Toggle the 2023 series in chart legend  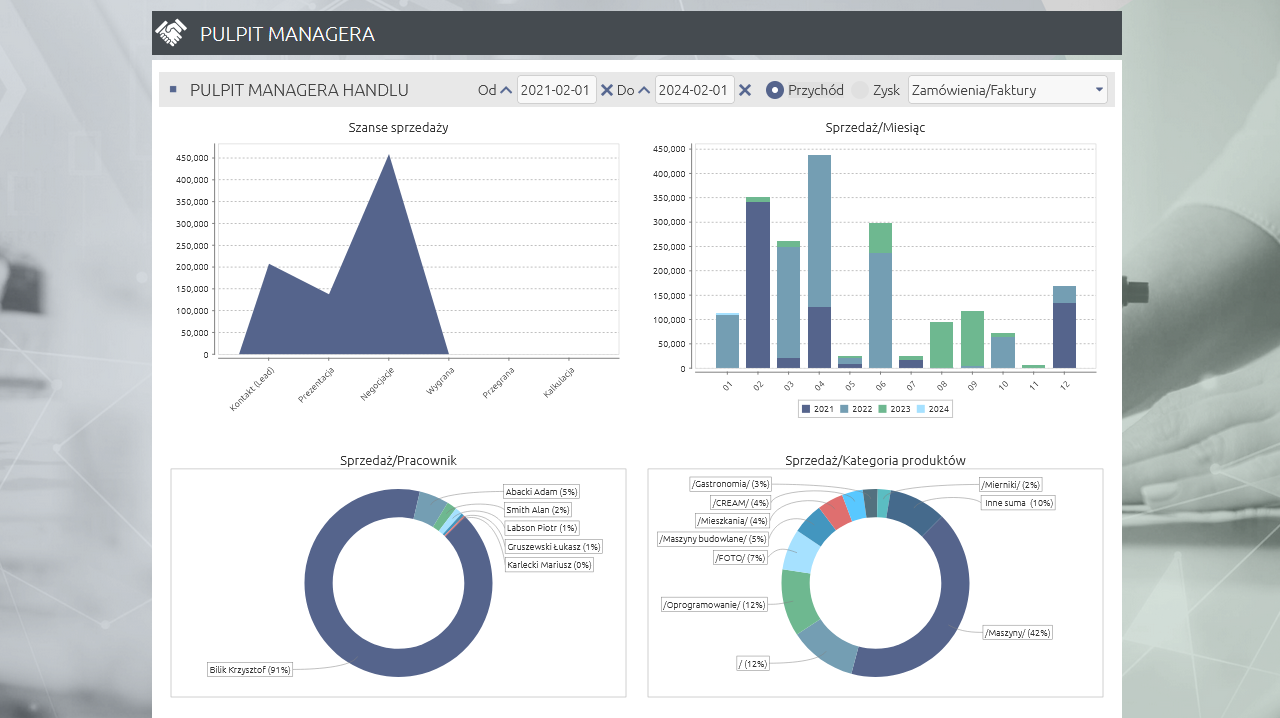[x=894, y=409]
